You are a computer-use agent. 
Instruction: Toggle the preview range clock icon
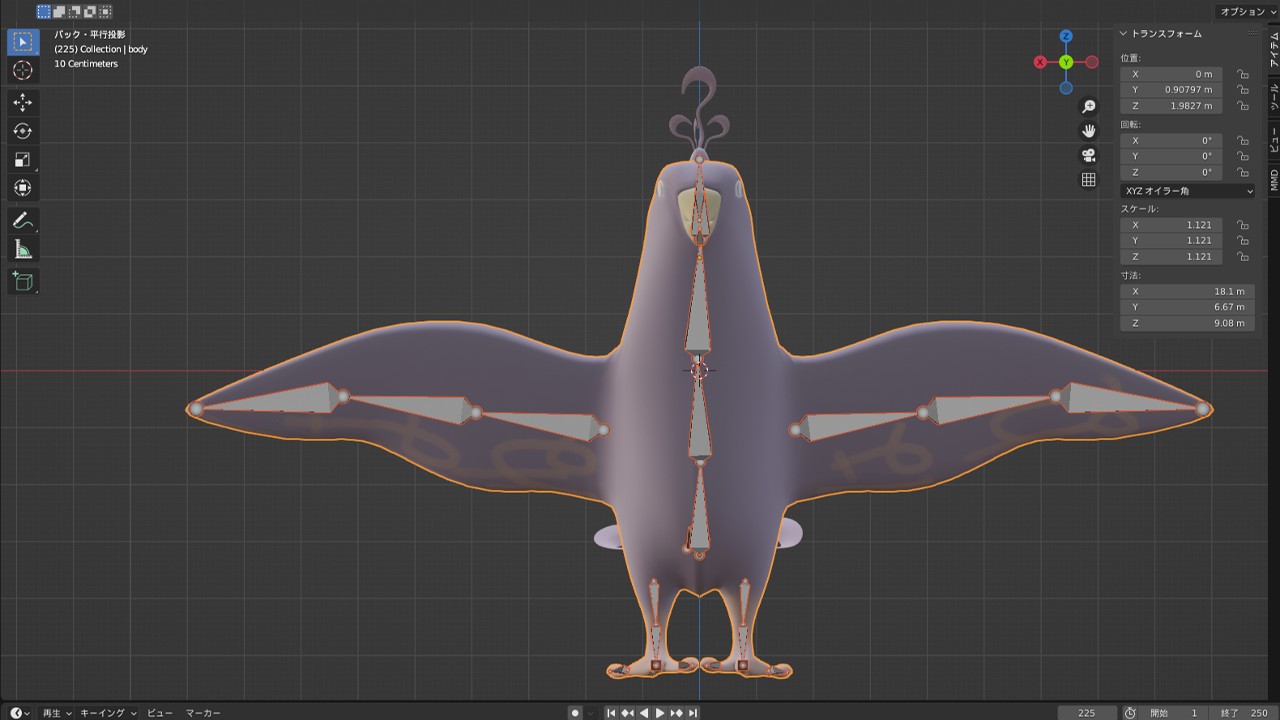1130,713
